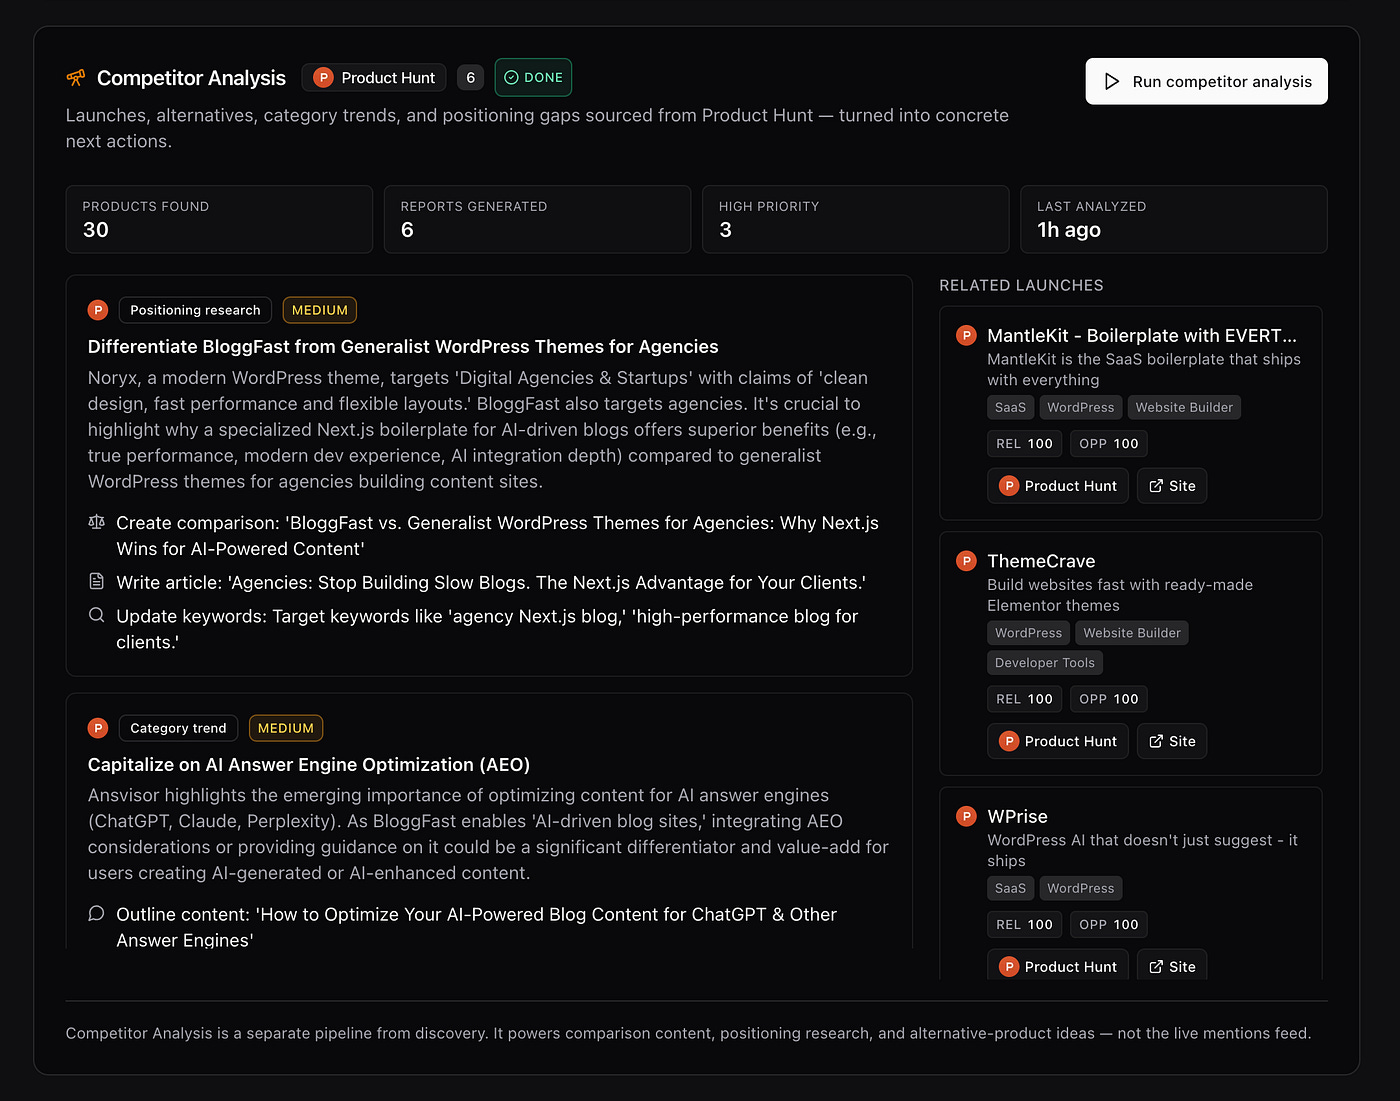Click OPP 100 score on ThemeCrave card
Image resolution: width=1400 pixels, height=1101 pixels.
coord(1108,699)
